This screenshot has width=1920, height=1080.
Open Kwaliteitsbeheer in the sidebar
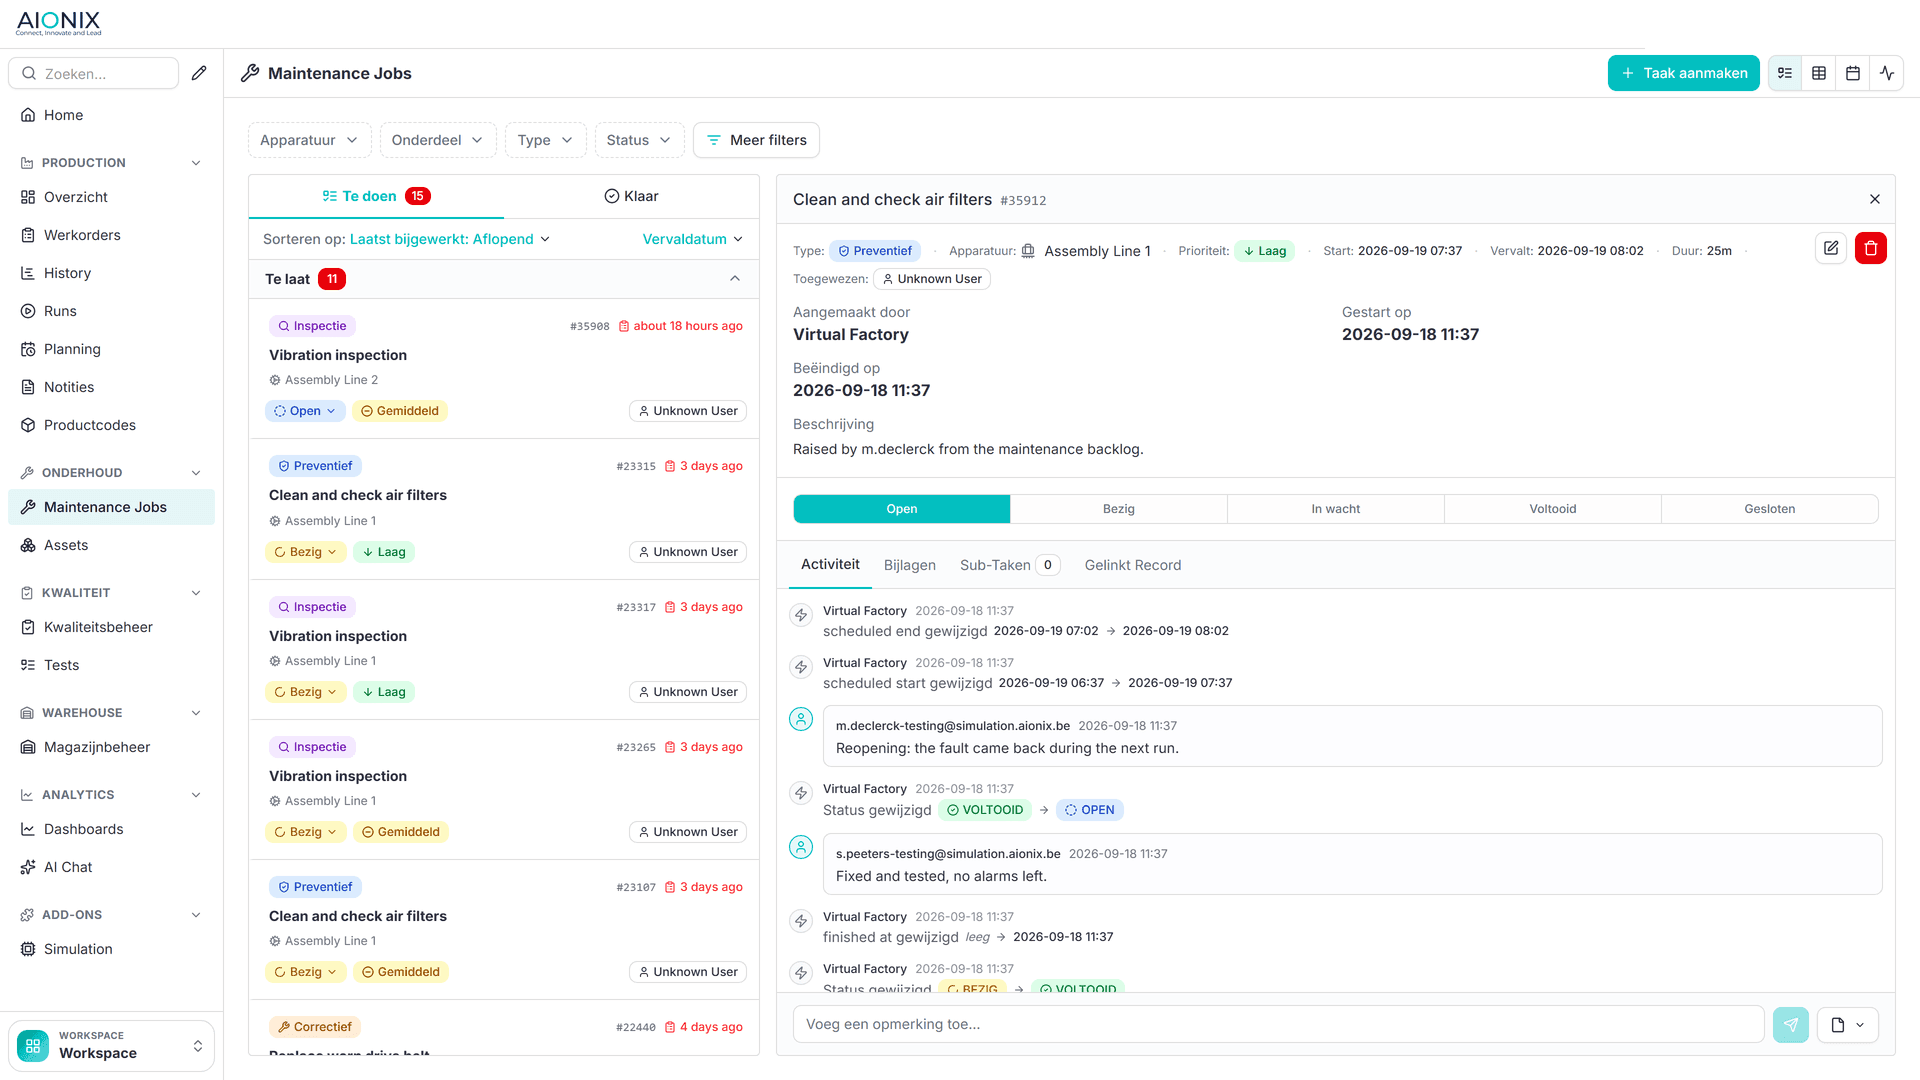point(111,627)
